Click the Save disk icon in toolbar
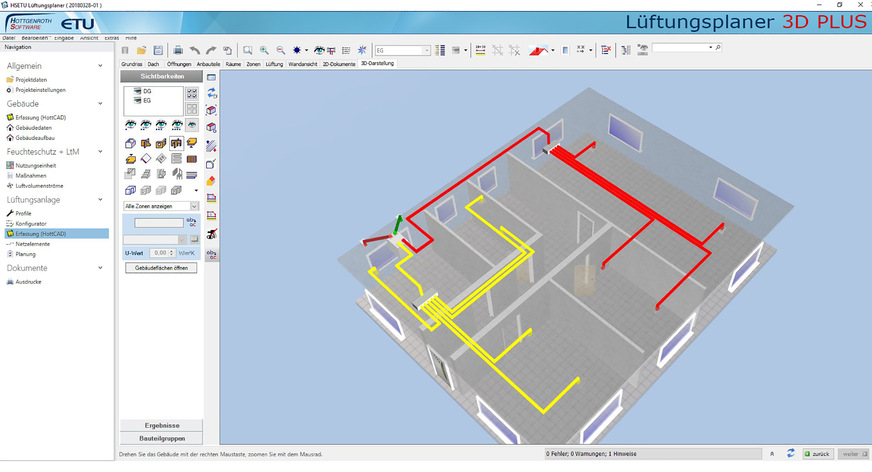This screenshot has width=872, height=472. pyautogui.click(x=158, y=49)
